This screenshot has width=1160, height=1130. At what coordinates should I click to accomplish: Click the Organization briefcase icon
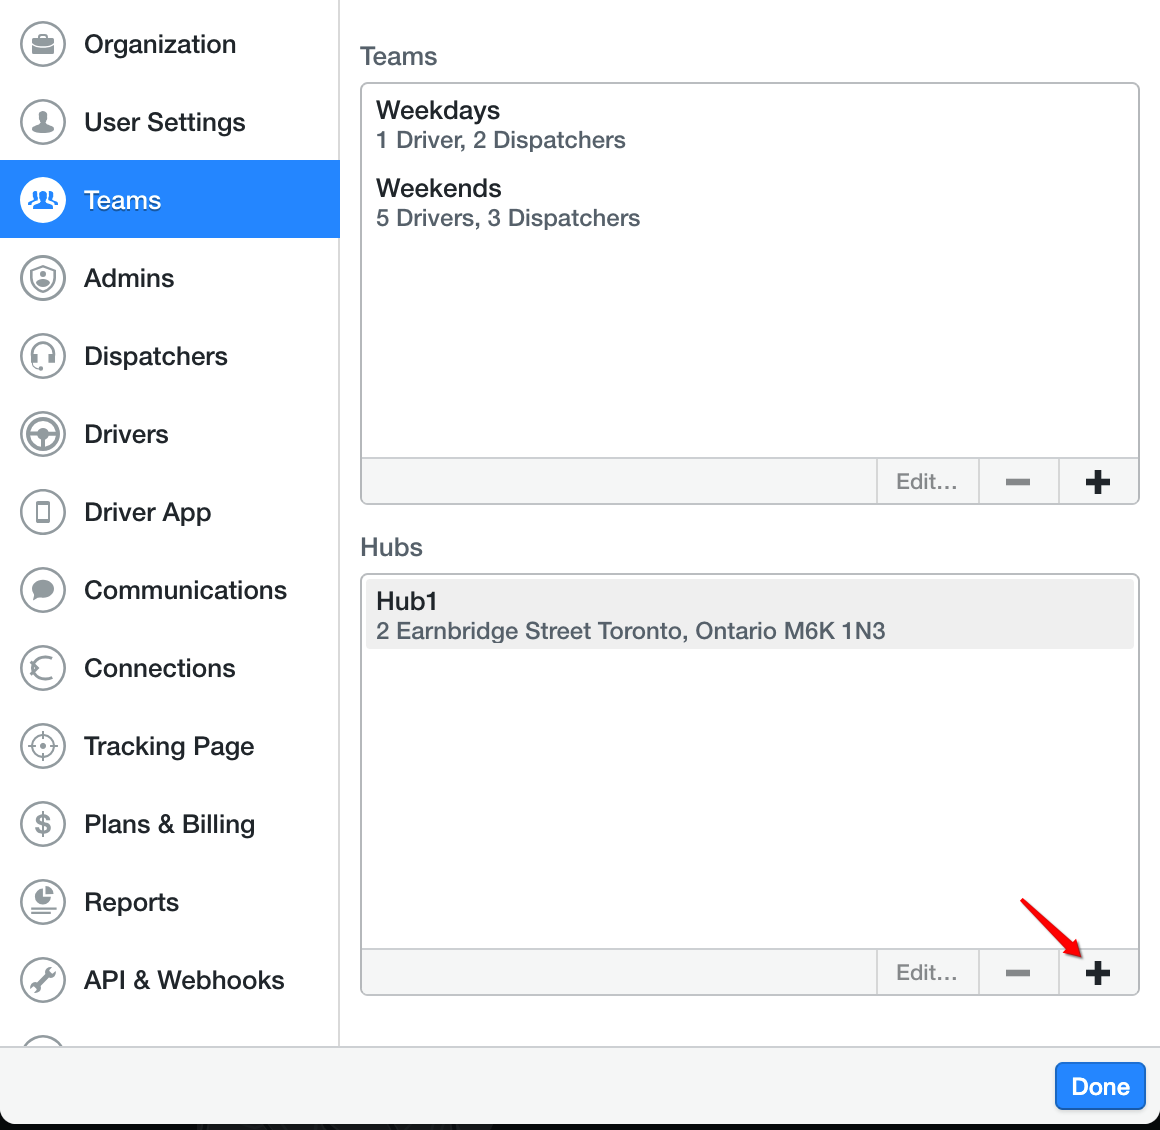tap(43, 44)
